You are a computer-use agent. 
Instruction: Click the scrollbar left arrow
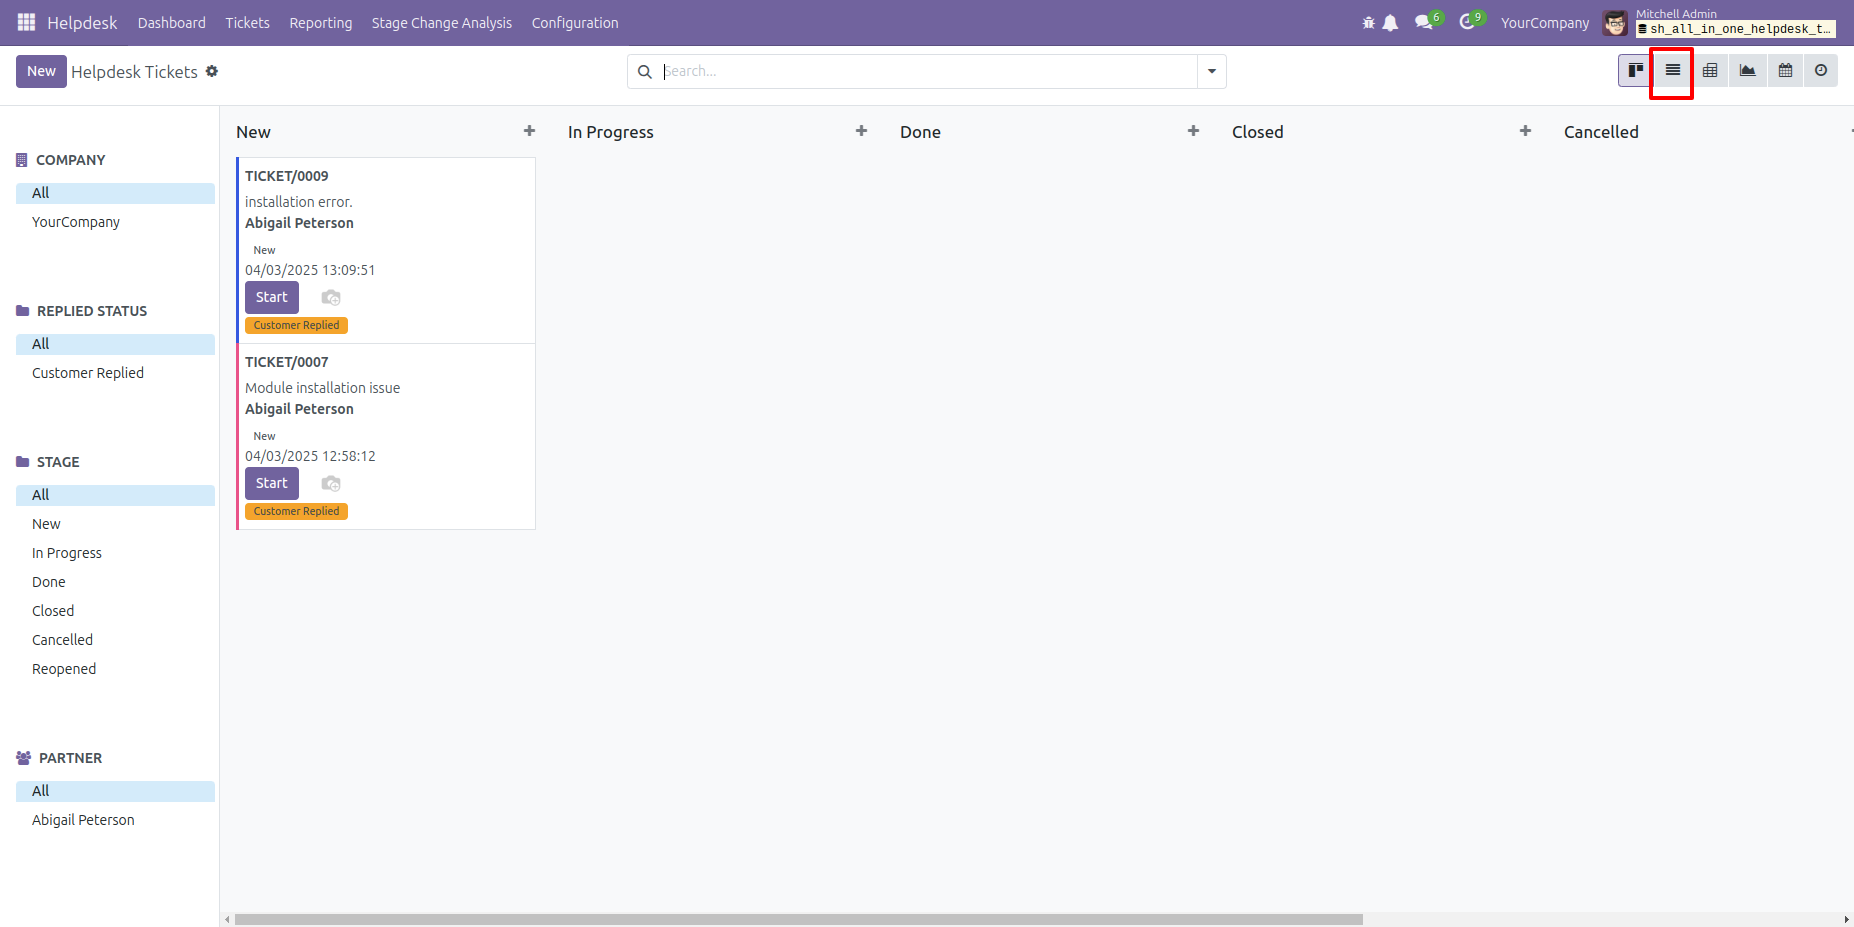(228, 919)
